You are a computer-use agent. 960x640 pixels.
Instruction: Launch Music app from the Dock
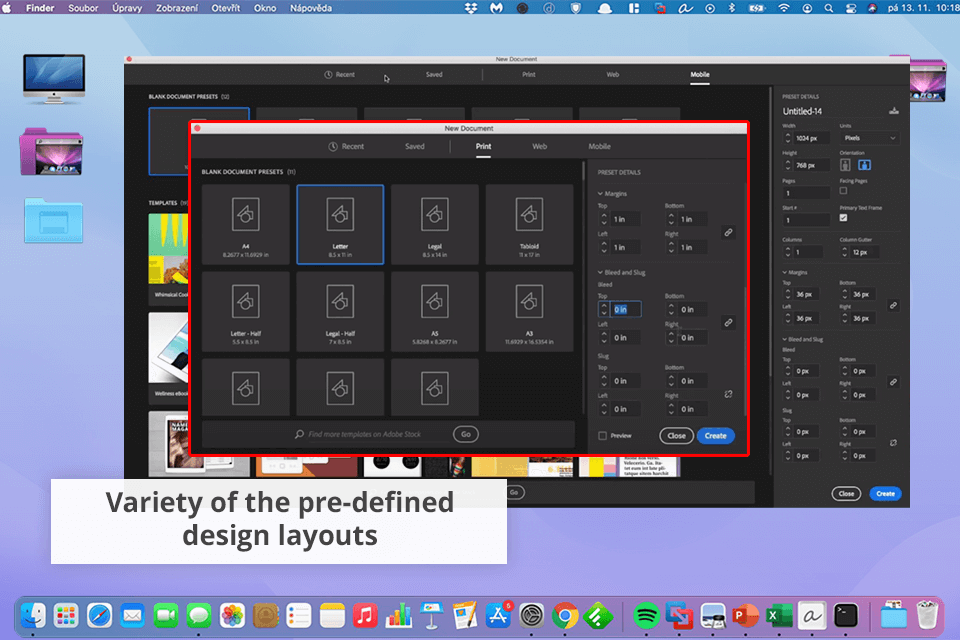pyautogui.click(x=365, y=616)
